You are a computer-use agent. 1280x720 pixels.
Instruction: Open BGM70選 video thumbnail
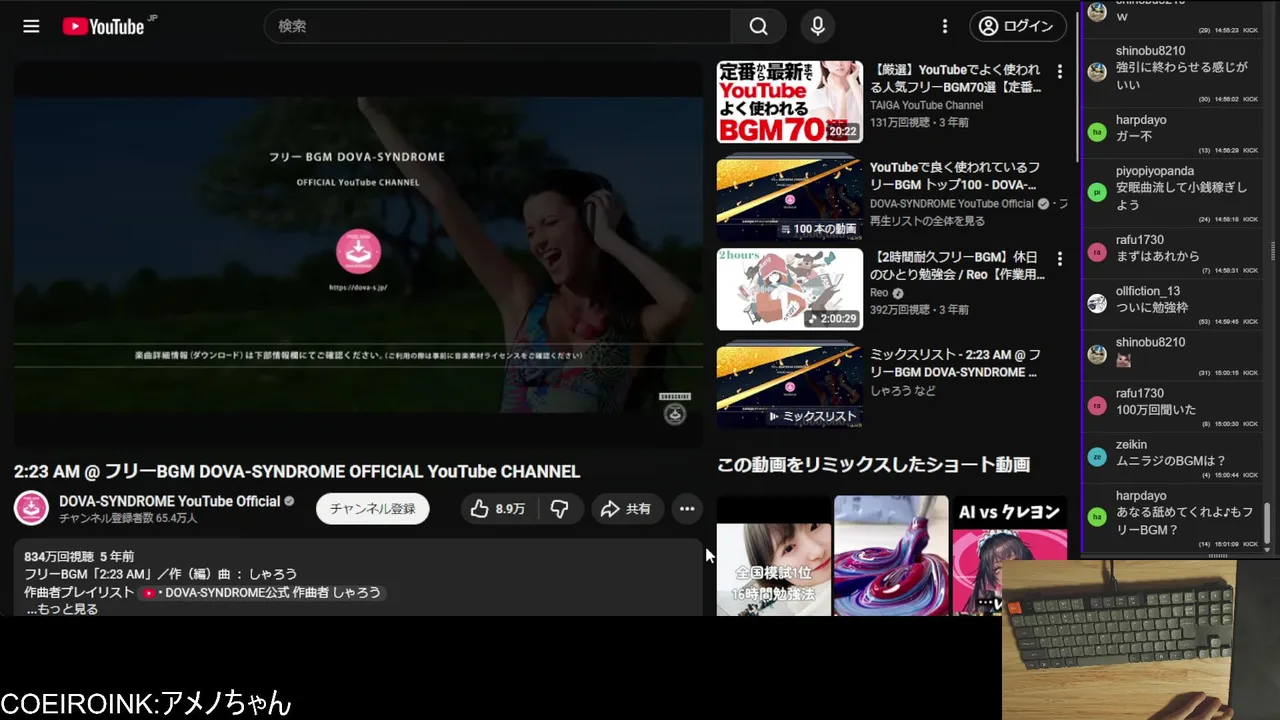click(x=789, y=102)
